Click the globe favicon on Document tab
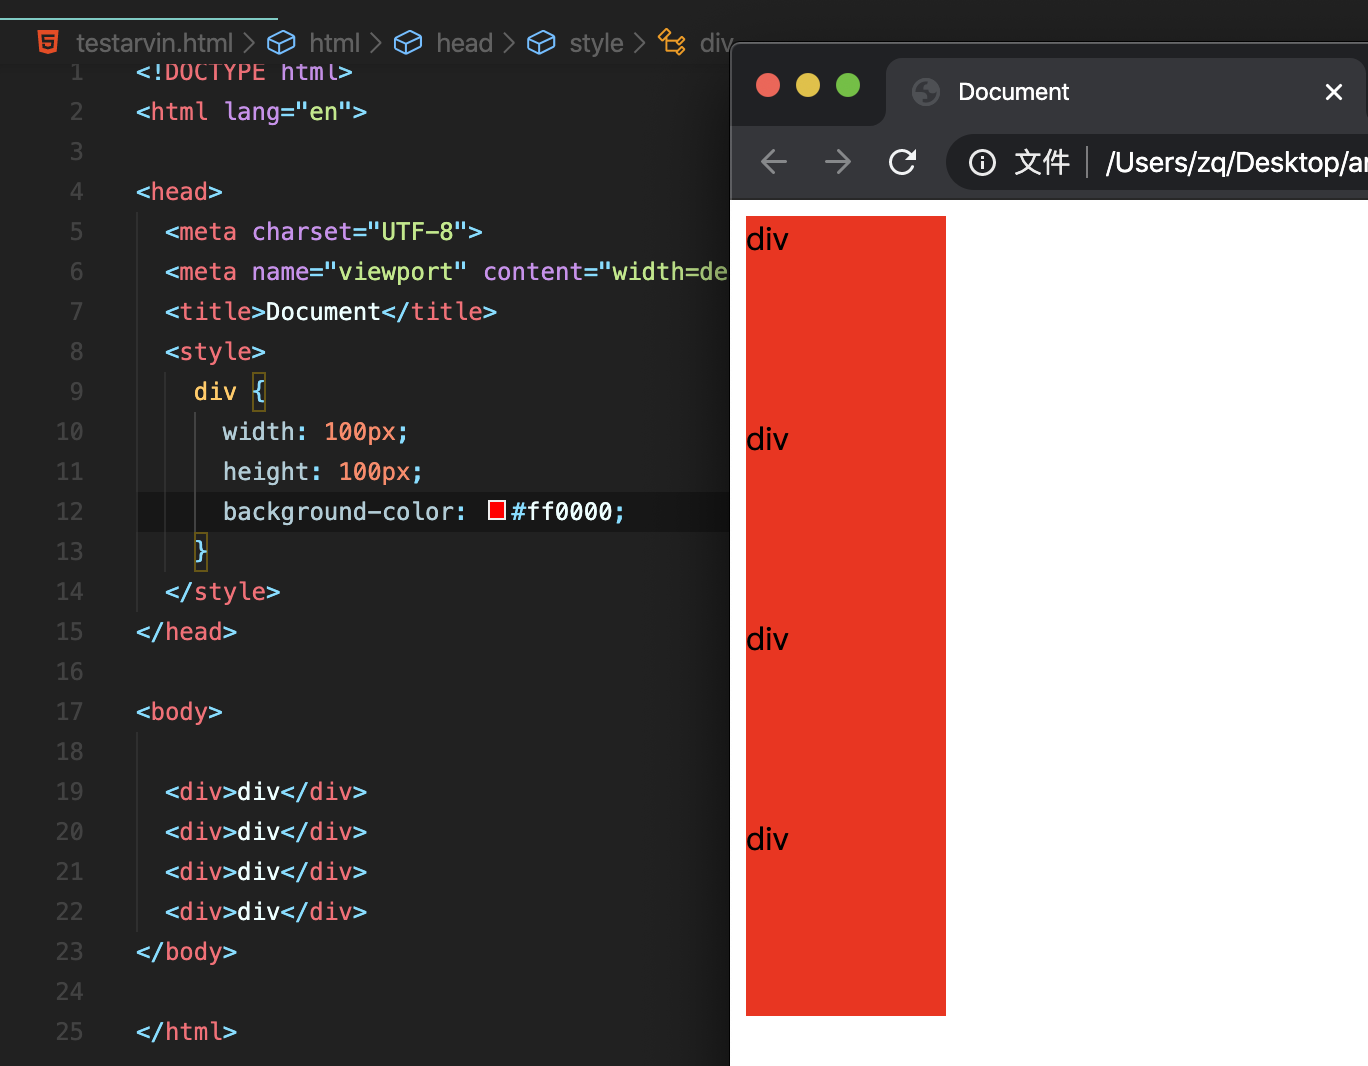The height and width of the screenshot is (1066, 1368). coord(926,92)
